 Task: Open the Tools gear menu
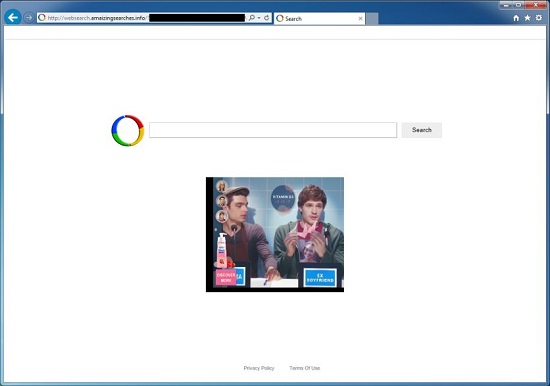coord(539,18)
